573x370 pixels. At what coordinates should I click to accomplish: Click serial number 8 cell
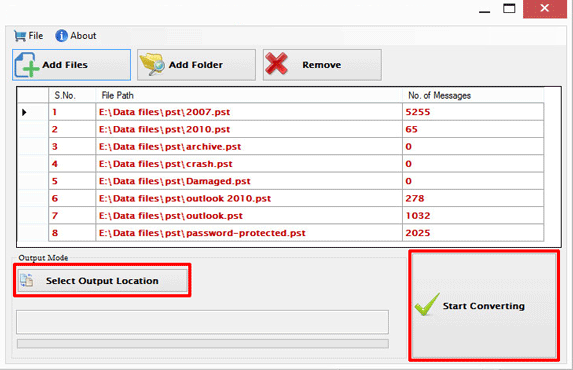click(x=72, y=233)
